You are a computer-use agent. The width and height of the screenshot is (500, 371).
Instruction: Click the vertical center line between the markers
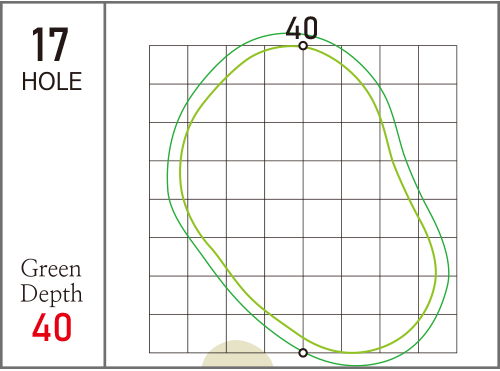[x=303, y=199]
